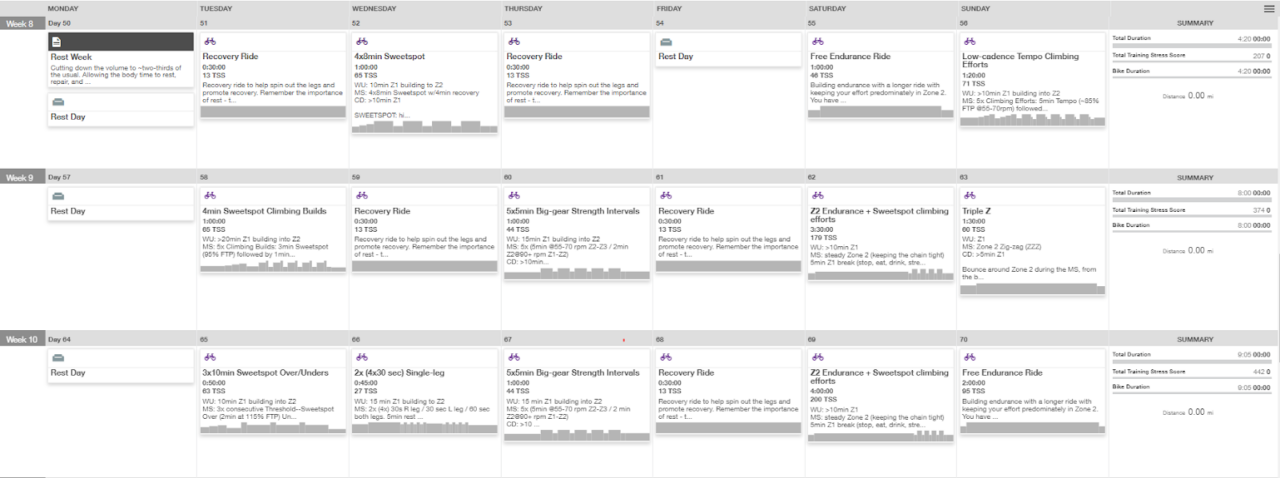1280x478 pixels.
Task: Select the Week 10 row label
Action: tap(20, 340)
